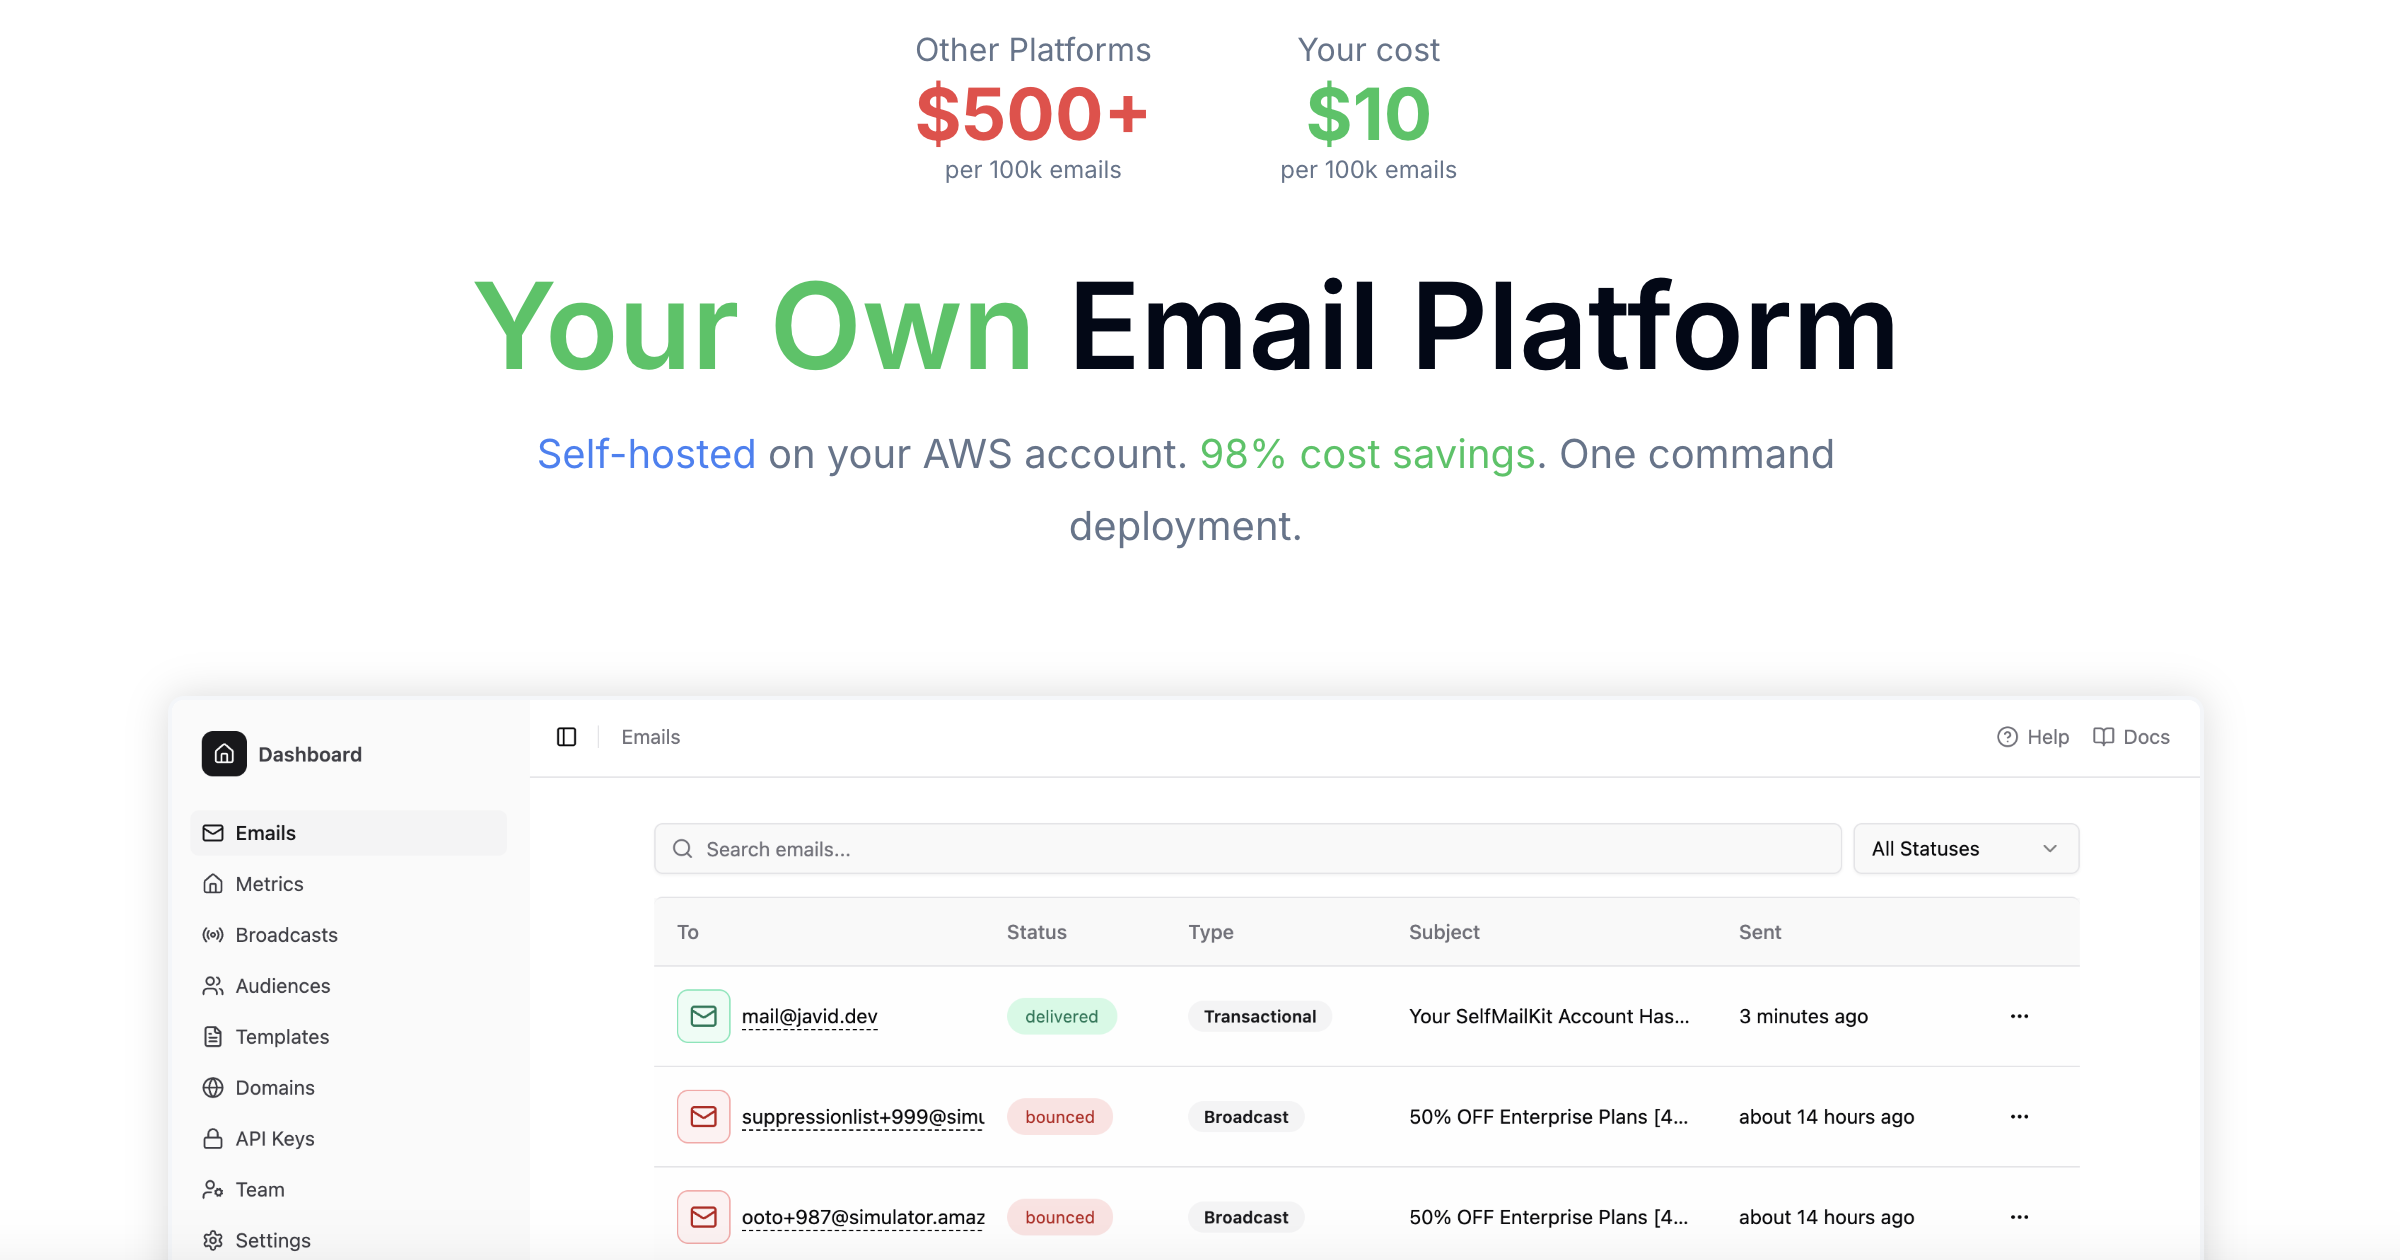The height and width of the screenshot is (1260, 2400).
Task: Click green envelope icon for mail@javid.dev
Action: click(704, 1016)
